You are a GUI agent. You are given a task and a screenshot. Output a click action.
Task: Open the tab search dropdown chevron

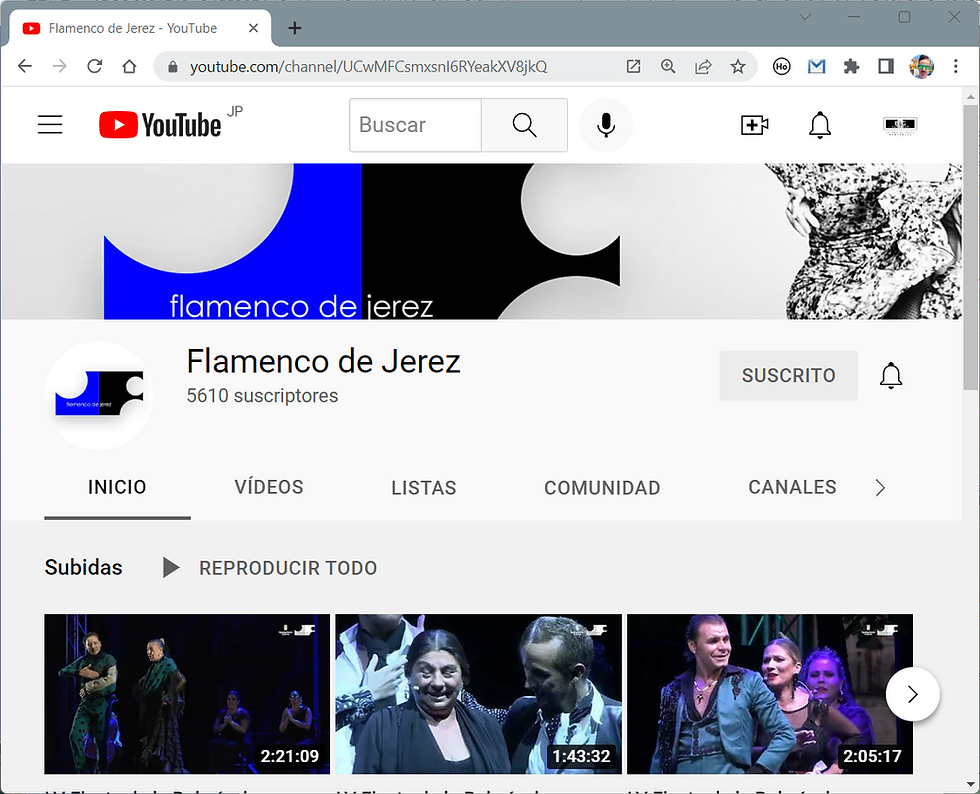point(805,17)
